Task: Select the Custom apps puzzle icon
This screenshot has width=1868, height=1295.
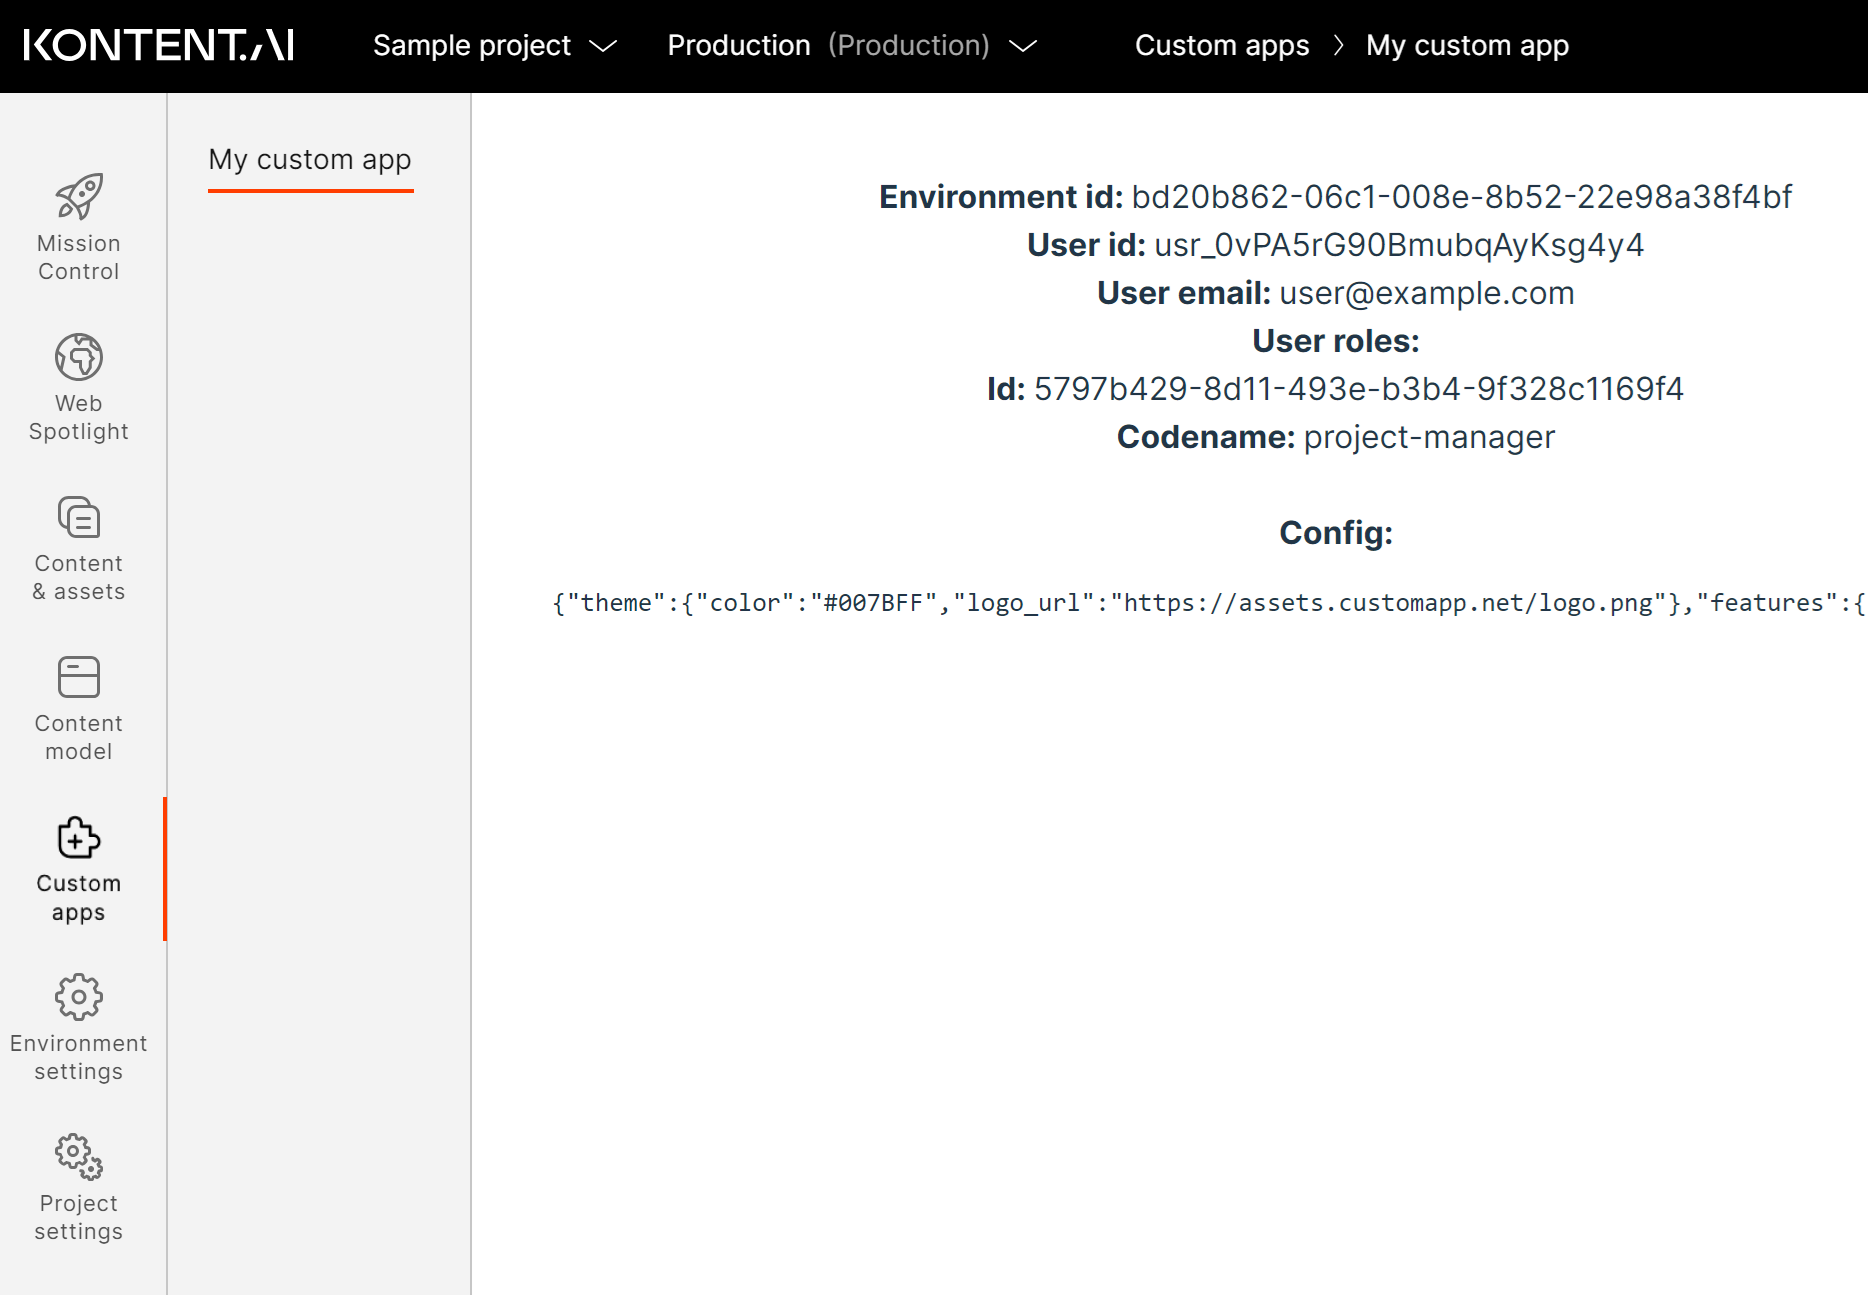Action: click(x=79, y=837)
